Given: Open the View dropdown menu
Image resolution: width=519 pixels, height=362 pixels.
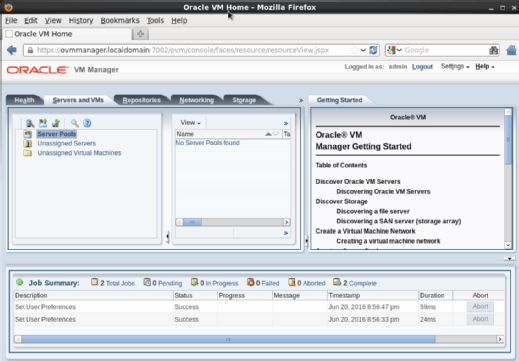Looking at the screenshot, I should click(x=190, y=123).
